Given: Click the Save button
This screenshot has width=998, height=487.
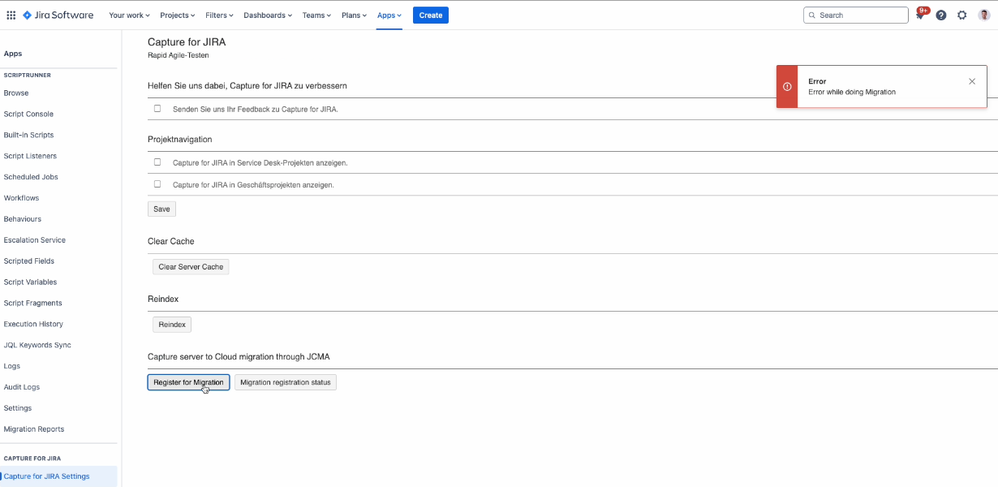Looking at the screenshot, I should tap(162, 209).
